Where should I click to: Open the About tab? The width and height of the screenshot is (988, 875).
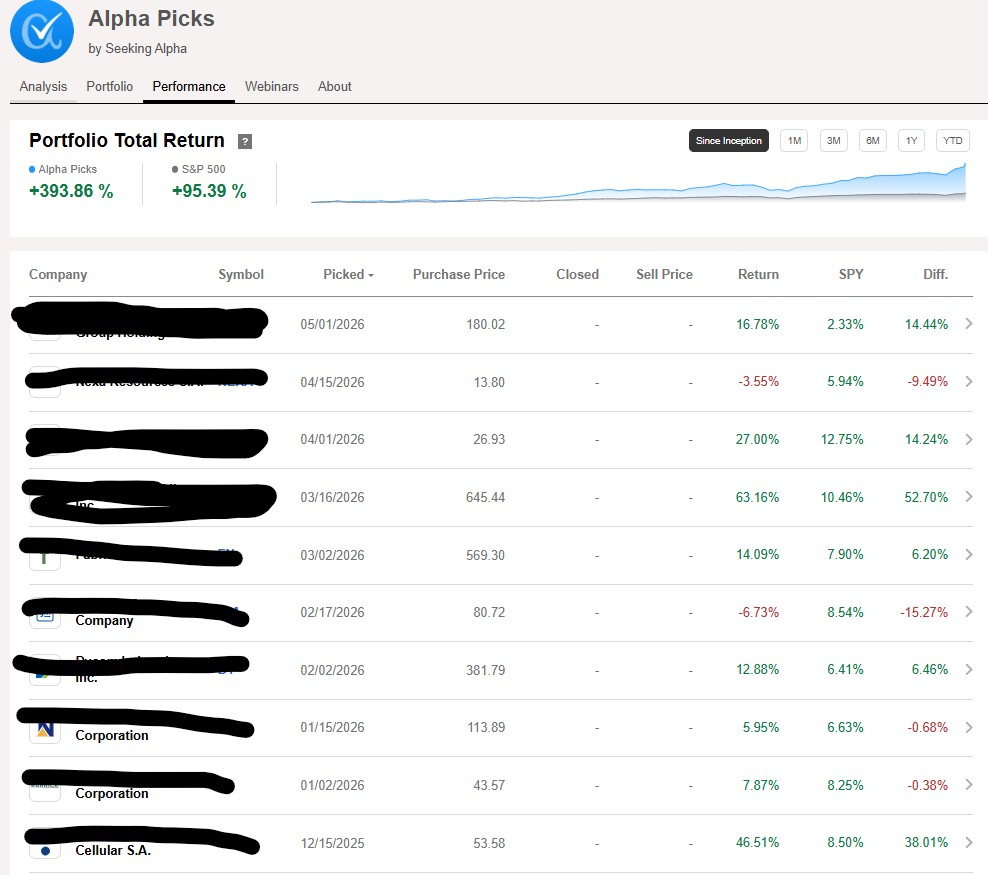pyautogui.click(x=335, y=86)
